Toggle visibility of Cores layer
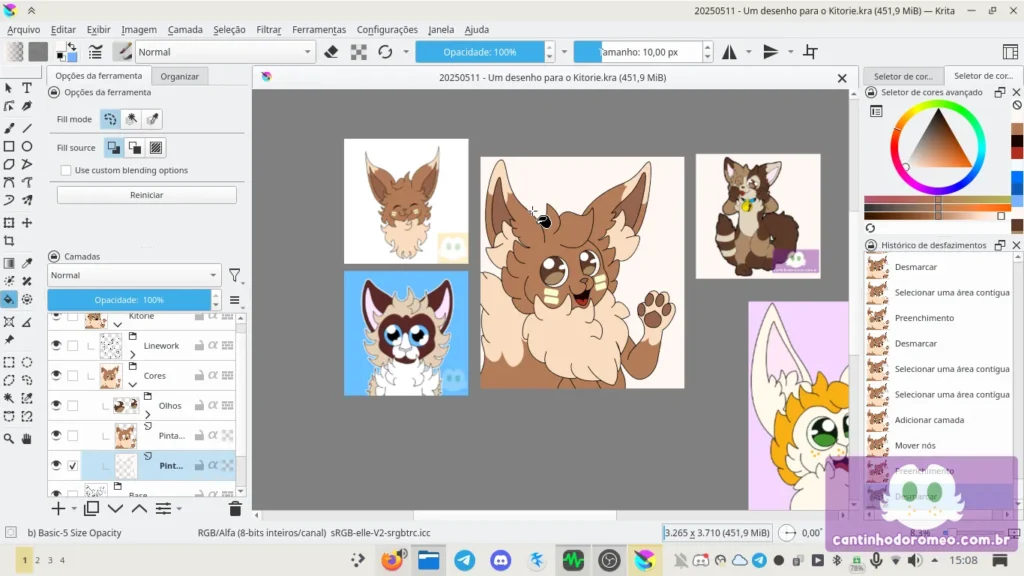Image resolution: width=1024 pixels, height=576 pixels. tap(56, 375)
